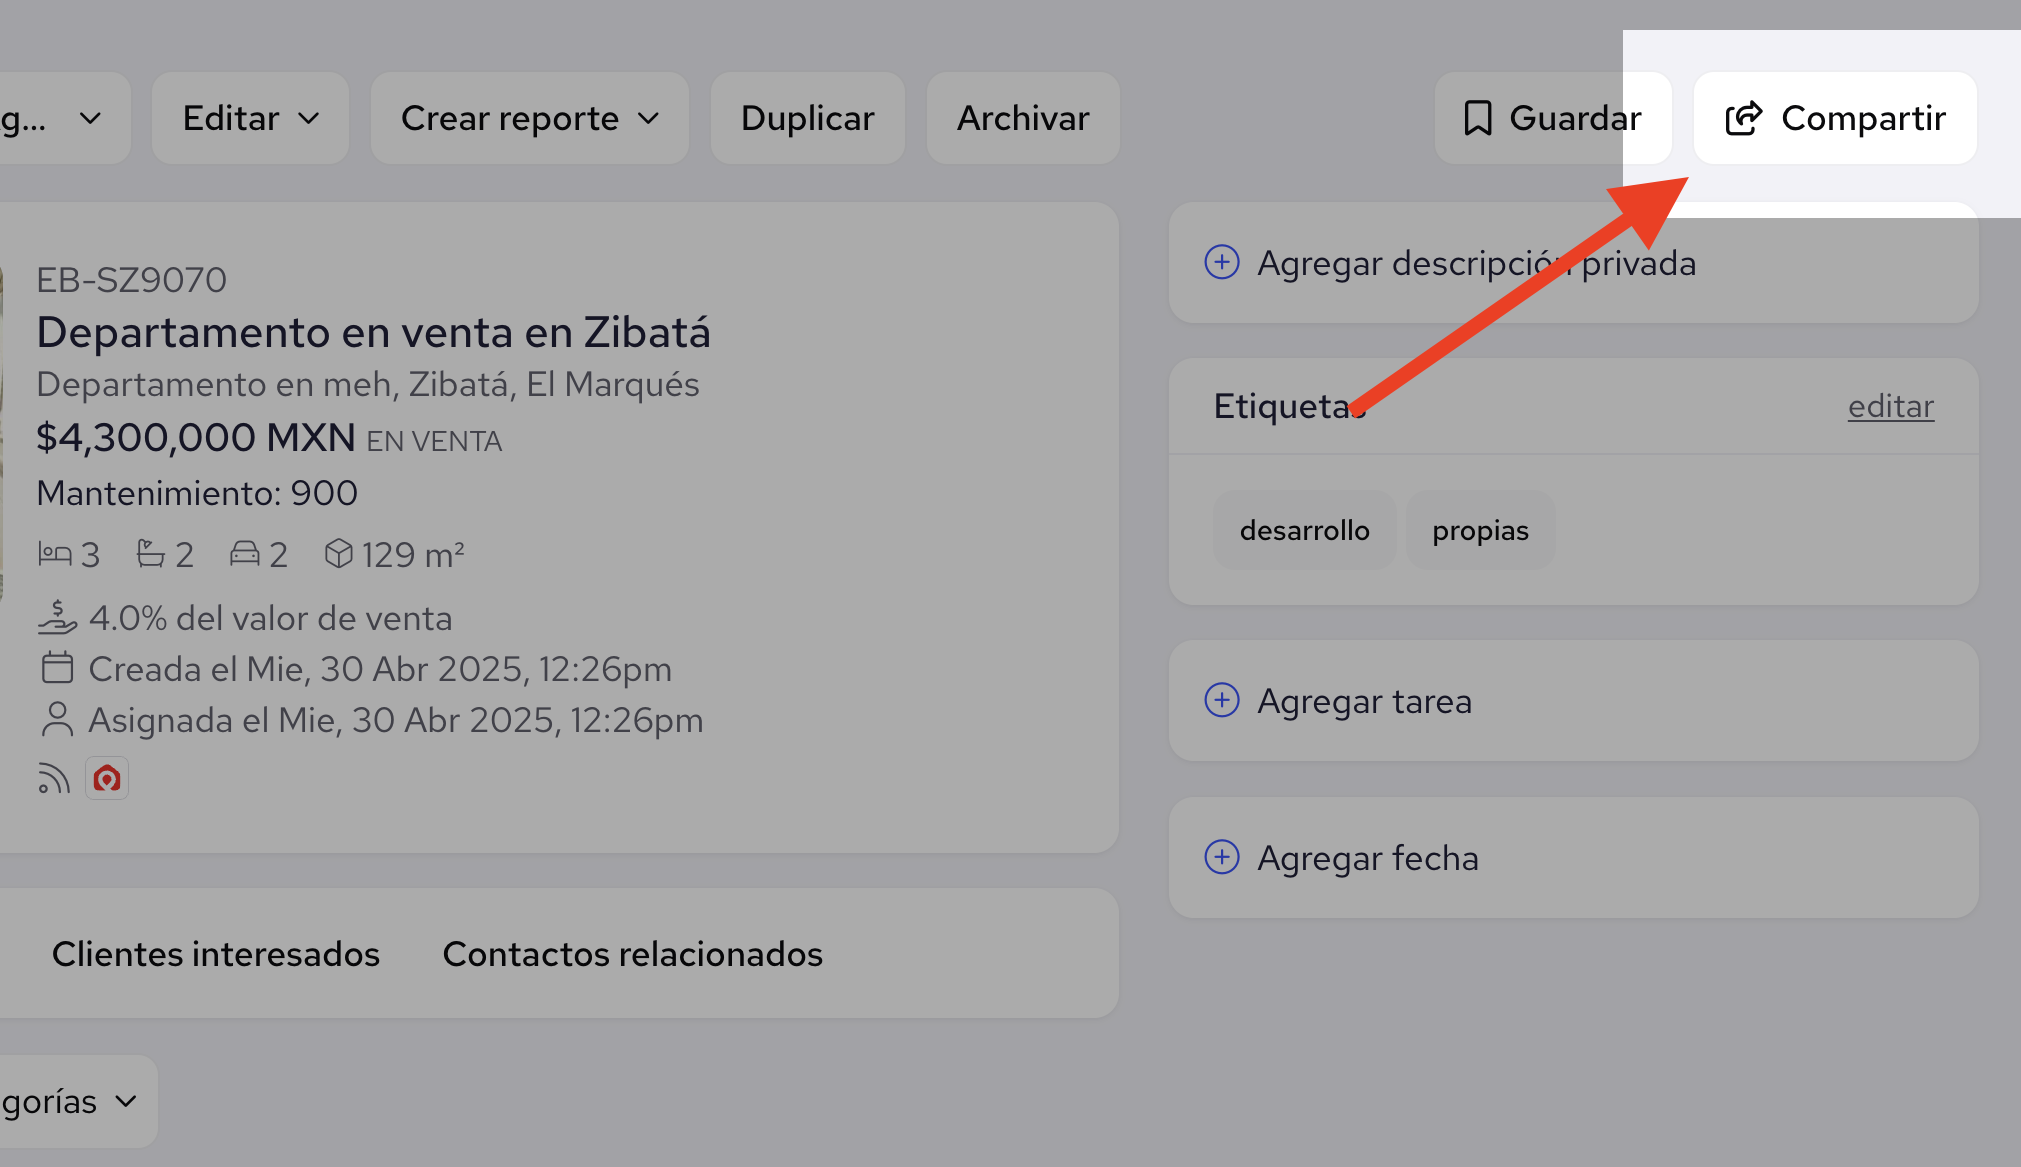Open the partially visible categorías dropdown

coord(70,1101)
